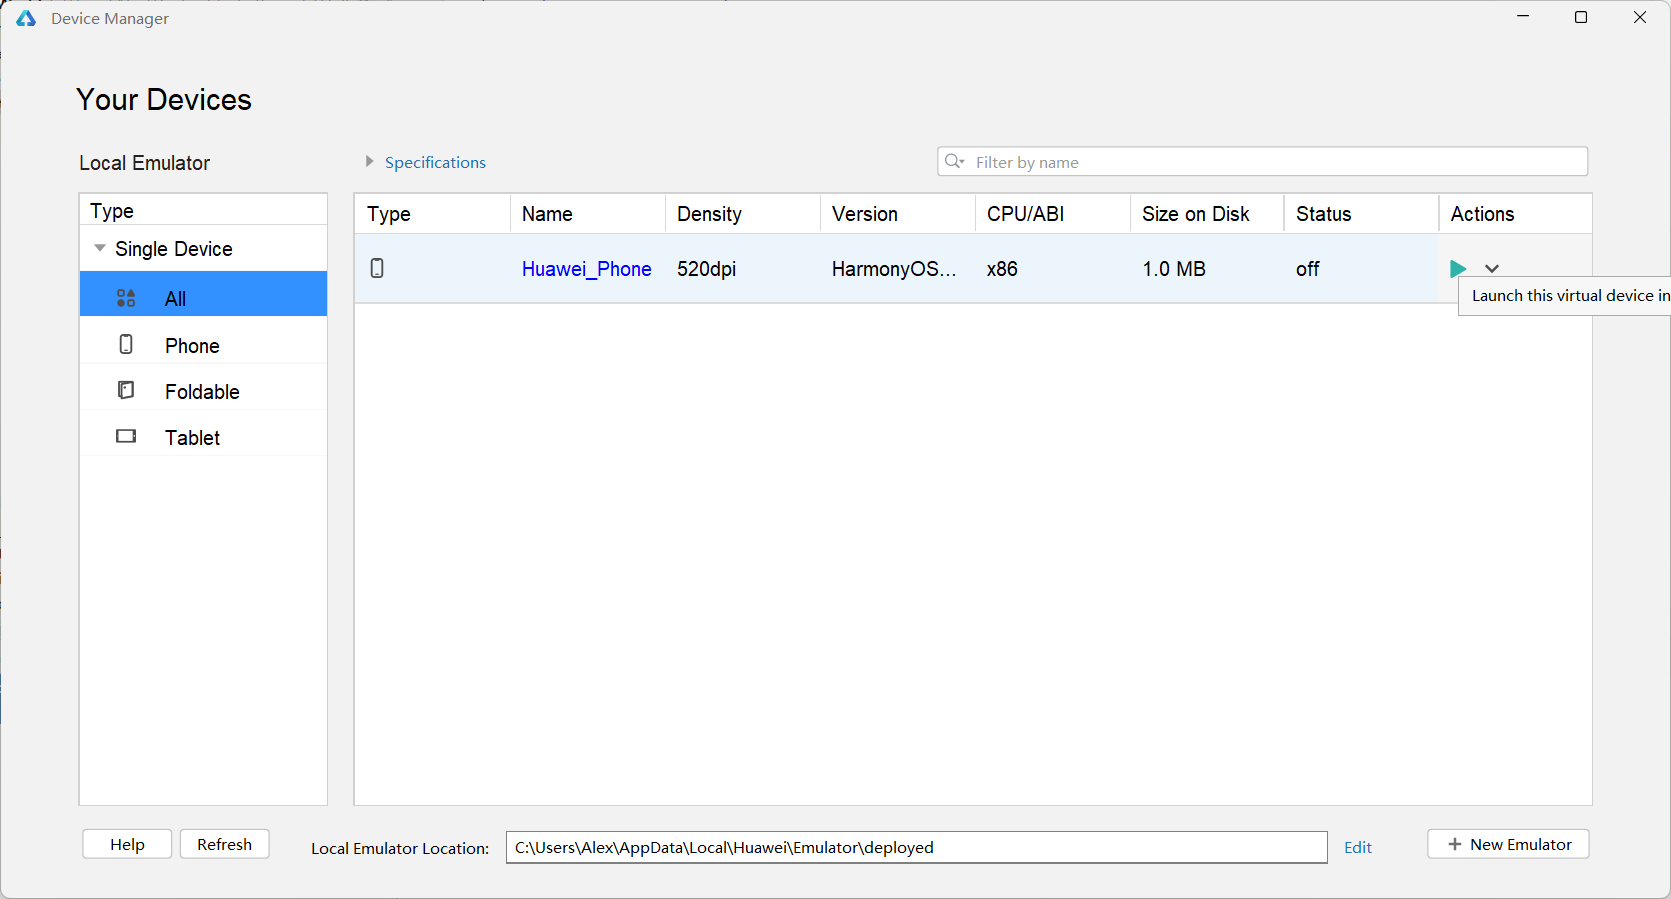The image size is (1671, 899).
Task: Minimize the Device Manager window
Action: tap(1523, 17)
